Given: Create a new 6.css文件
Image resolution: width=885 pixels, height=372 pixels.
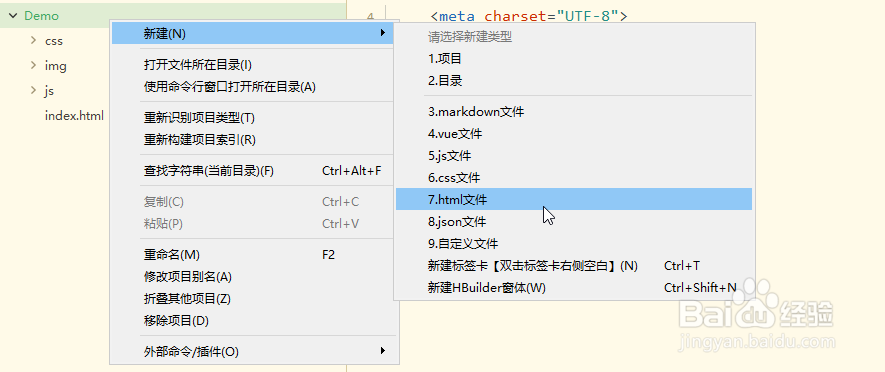Looking at the screenshot, I should (574, 178).
